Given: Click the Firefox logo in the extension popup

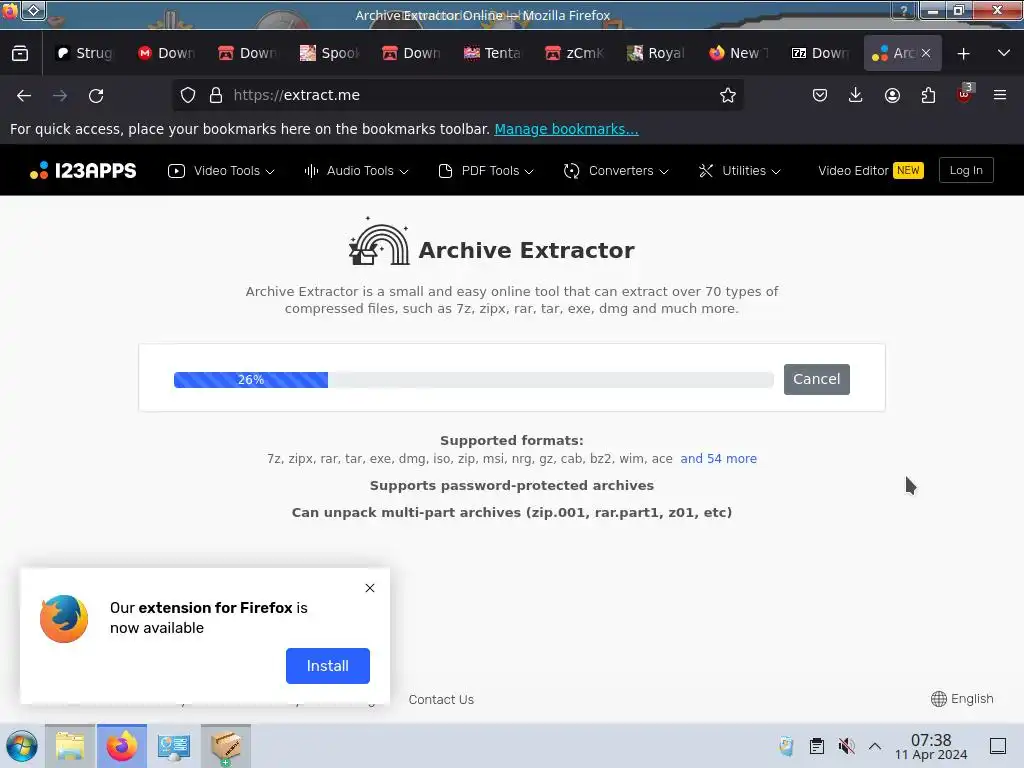Looking at the screenshot, I should (64, 618).
